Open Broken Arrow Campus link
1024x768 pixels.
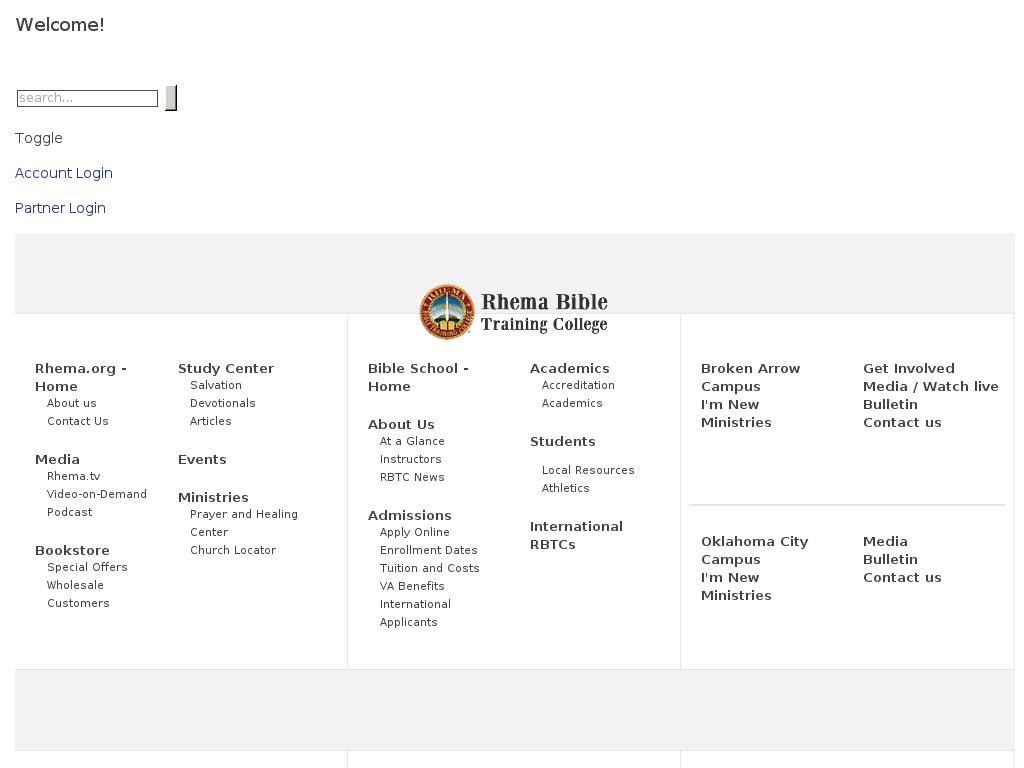[750, 377]
